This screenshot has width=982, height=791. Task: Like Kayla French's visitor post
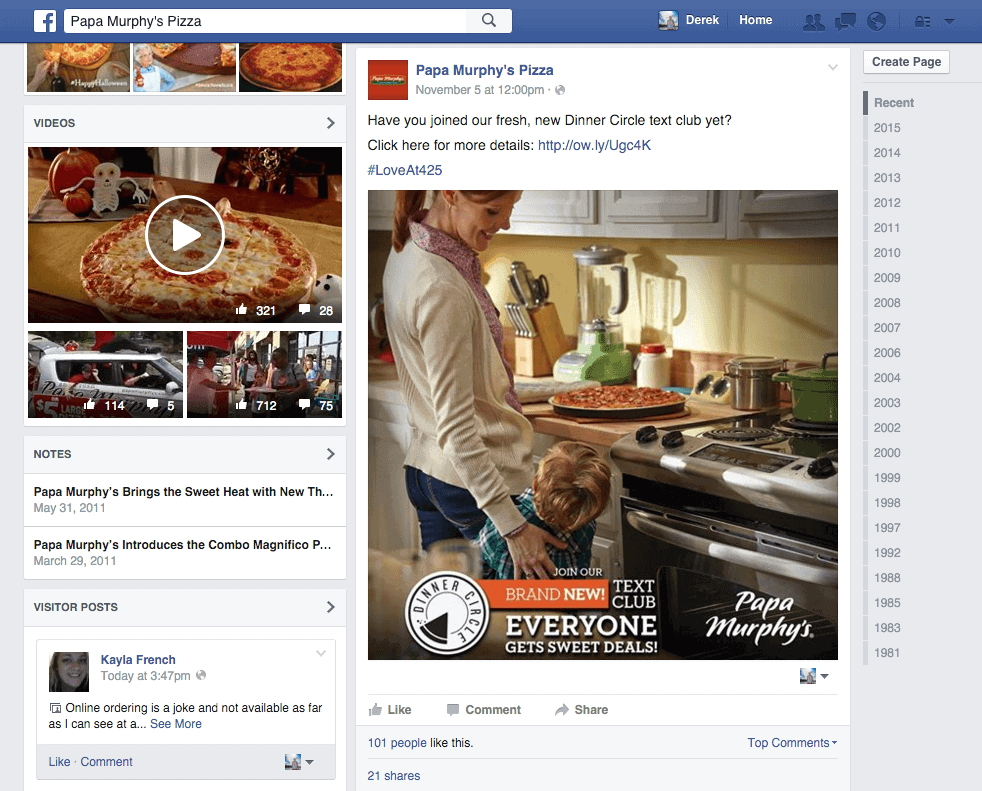click(59, 762)
